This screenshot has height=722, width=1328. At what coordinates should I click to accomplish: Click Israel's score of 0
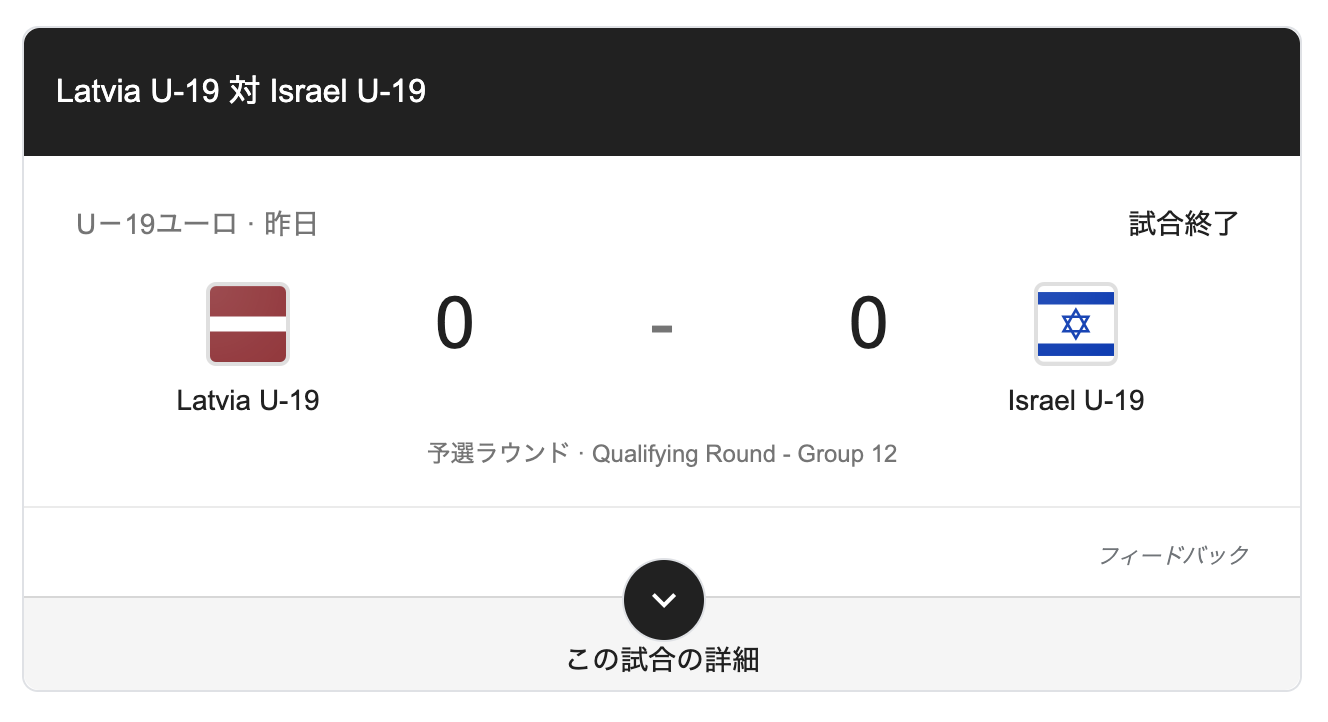pos(868,324)
